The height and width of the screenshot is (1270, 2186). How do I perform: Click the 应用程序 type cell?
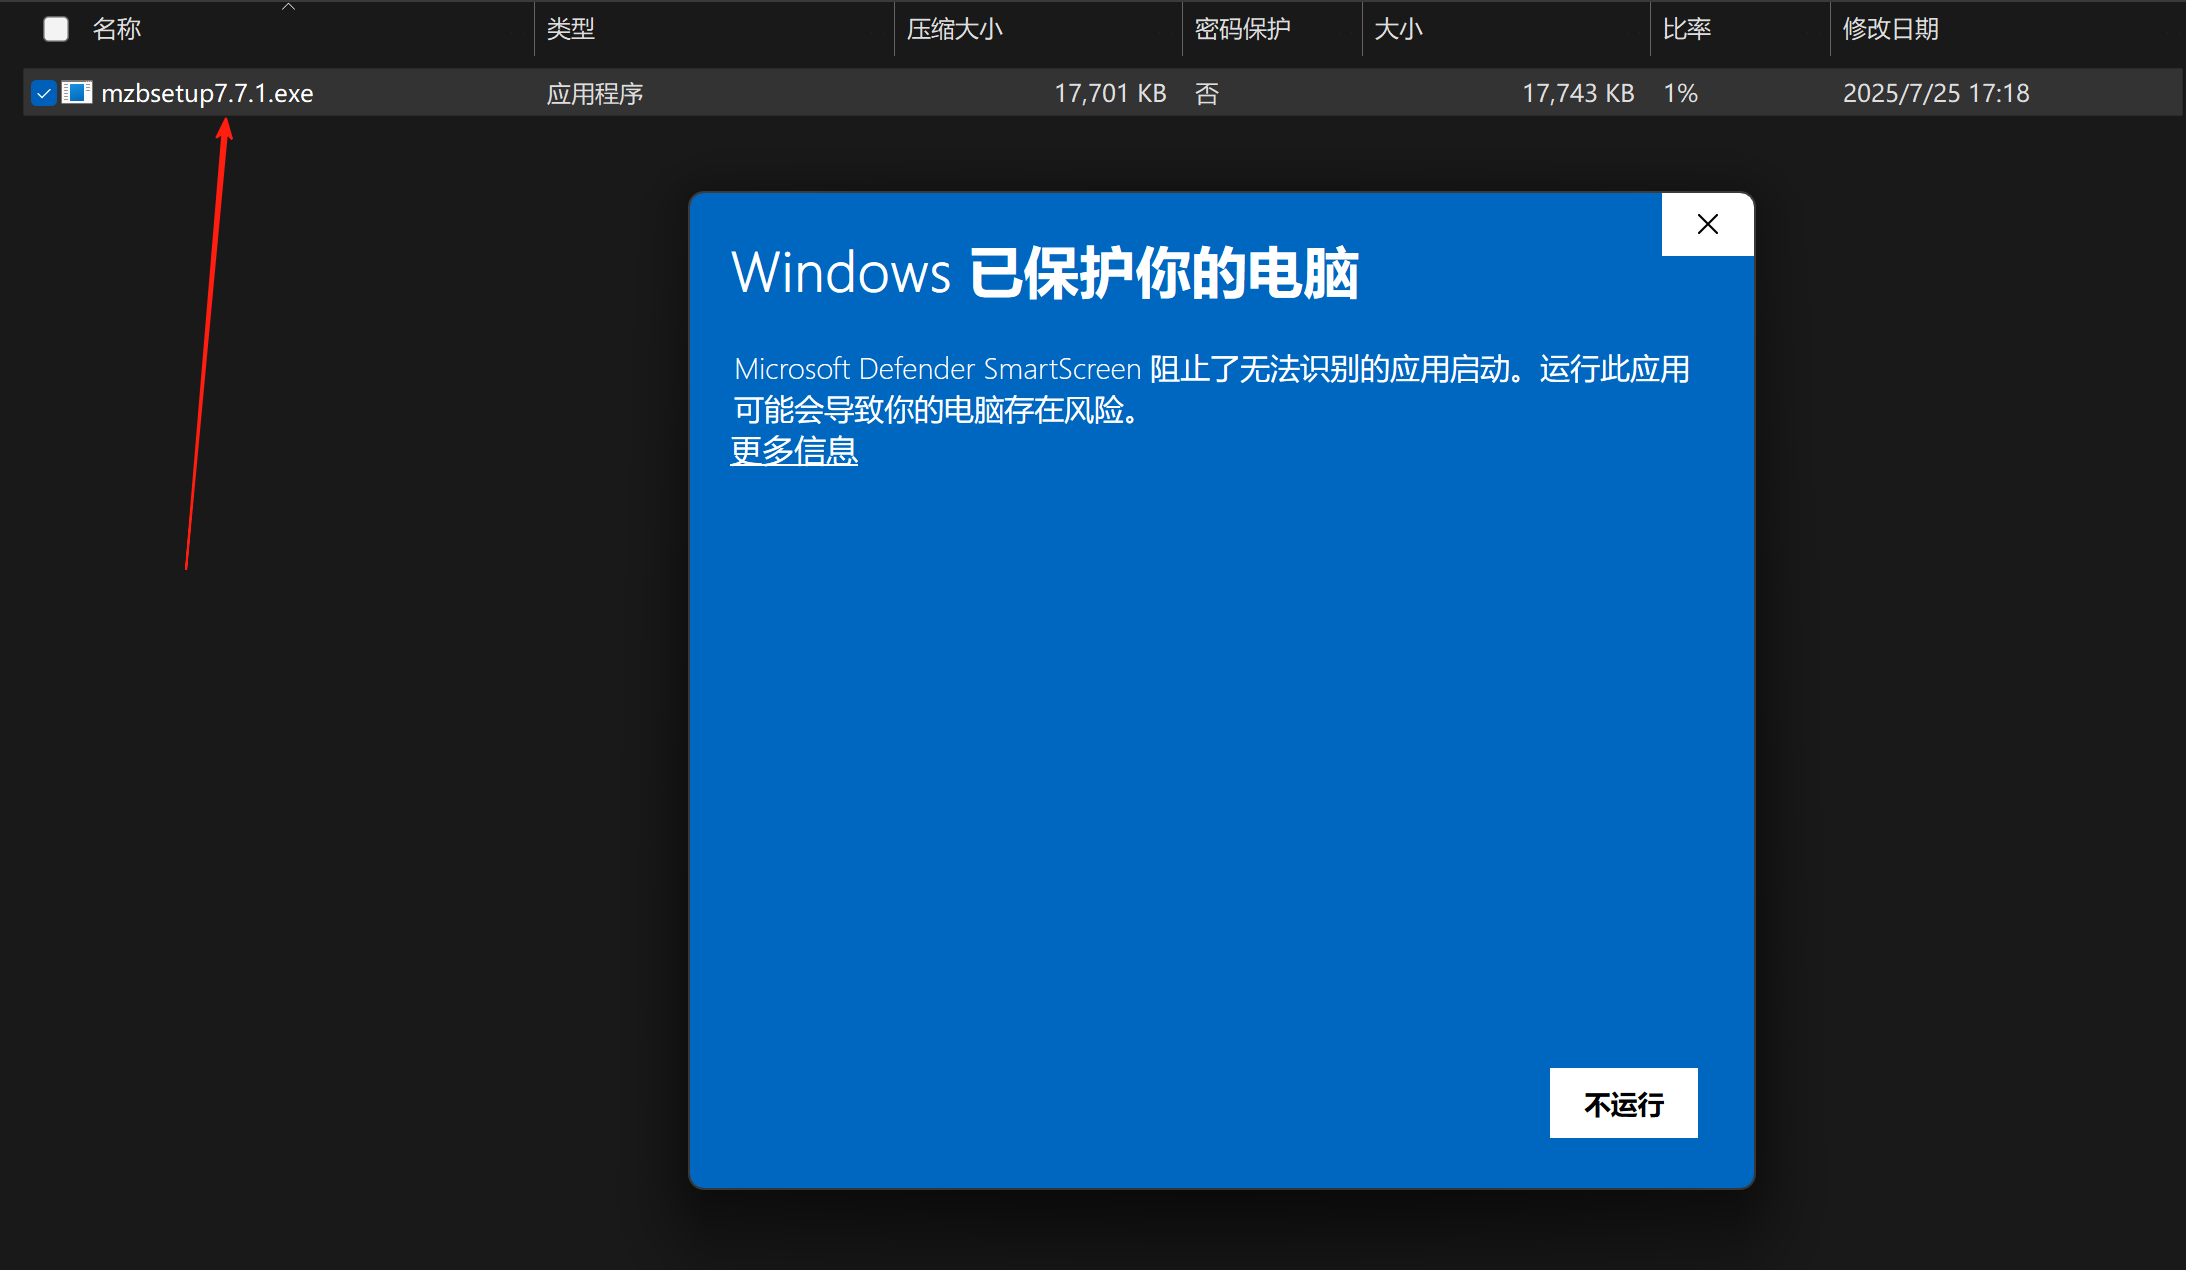[595, 93]
